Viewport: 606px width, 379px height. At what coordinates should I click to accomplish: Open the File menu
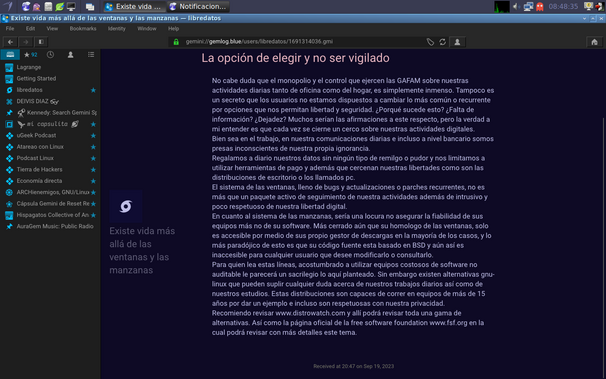click(10, 29)
